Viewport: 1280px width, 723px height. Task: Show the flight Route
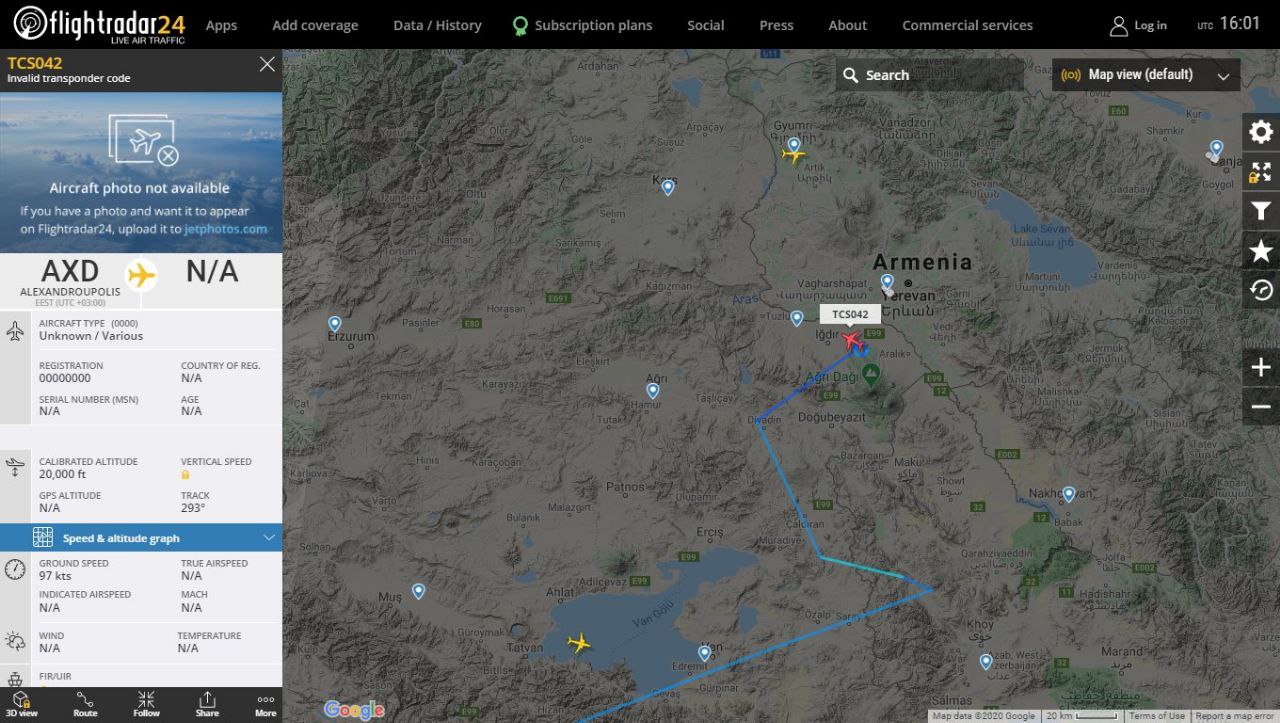85,704
